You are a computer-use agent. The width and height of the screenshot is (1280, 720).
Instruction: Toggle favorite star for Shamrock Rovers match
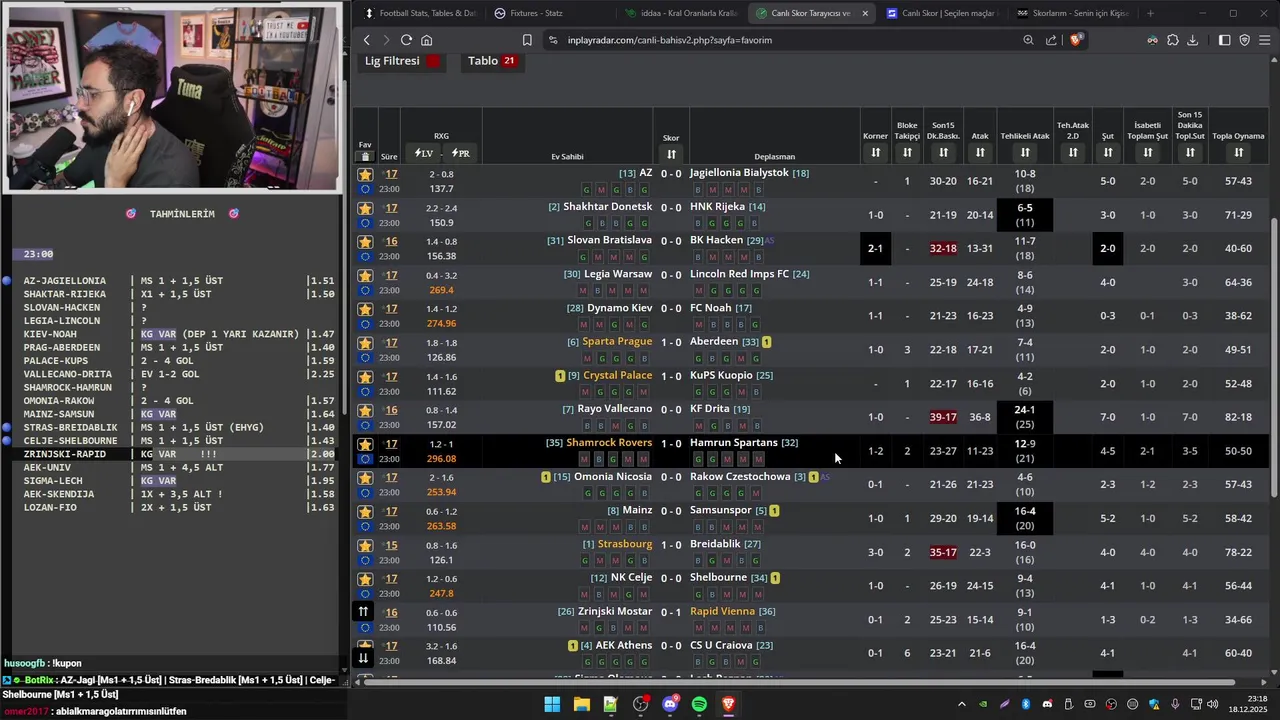pos(365,444)
